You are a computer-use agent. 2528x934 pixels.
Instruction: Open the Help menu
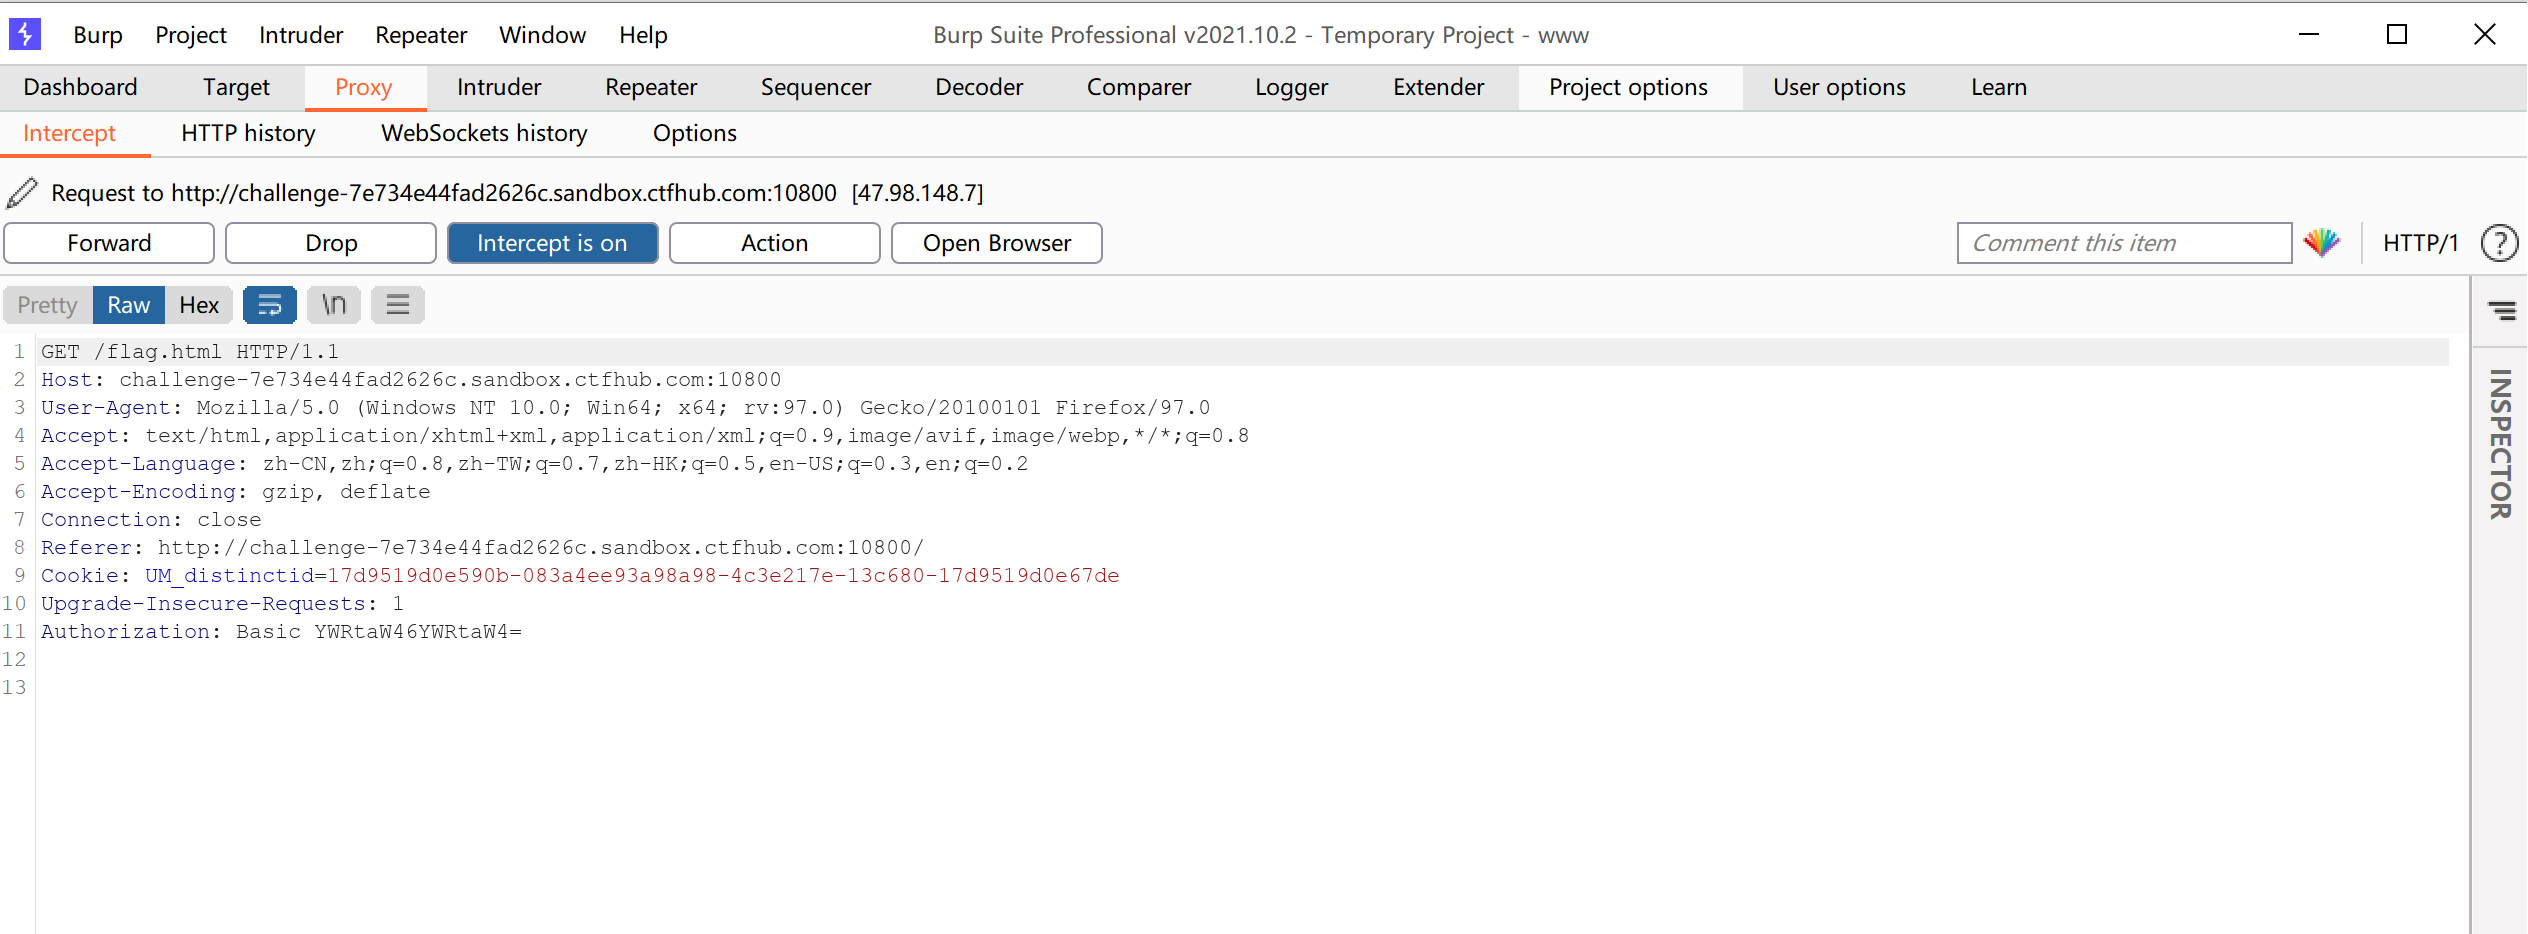tap(643, 35)
